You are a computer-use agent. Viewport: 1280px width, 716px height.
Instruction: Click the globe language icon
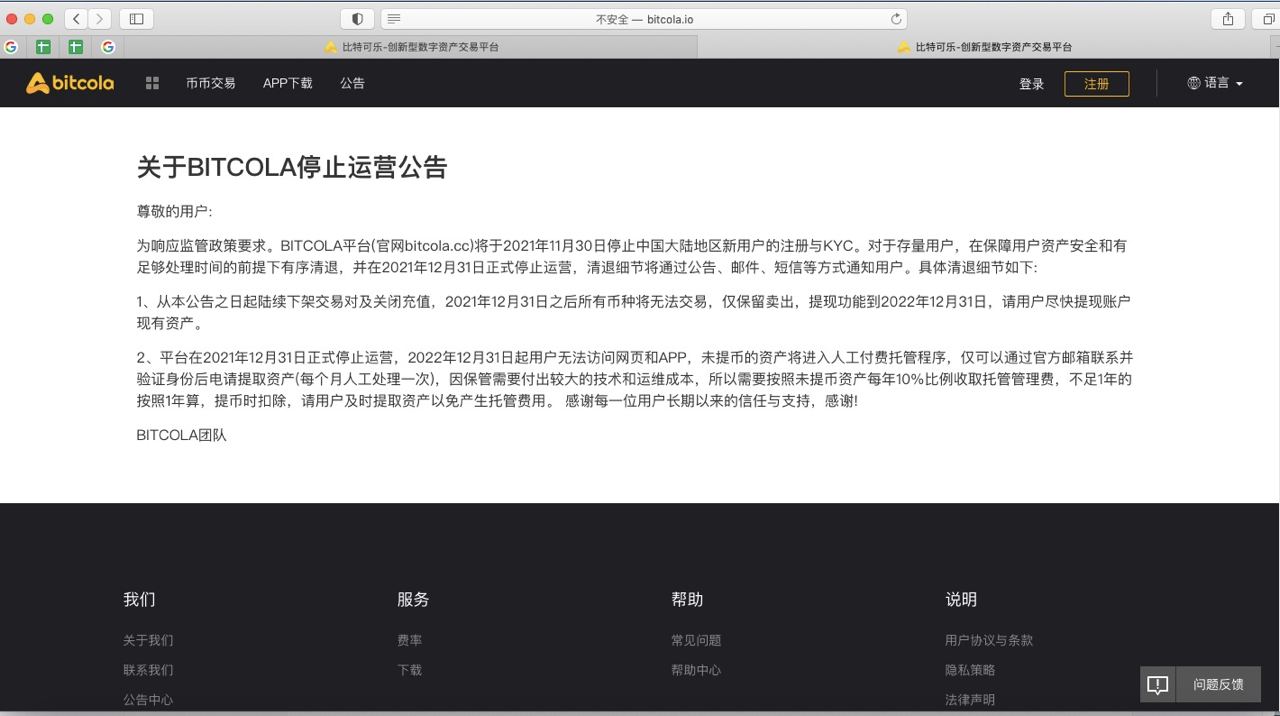point(1193,83)
